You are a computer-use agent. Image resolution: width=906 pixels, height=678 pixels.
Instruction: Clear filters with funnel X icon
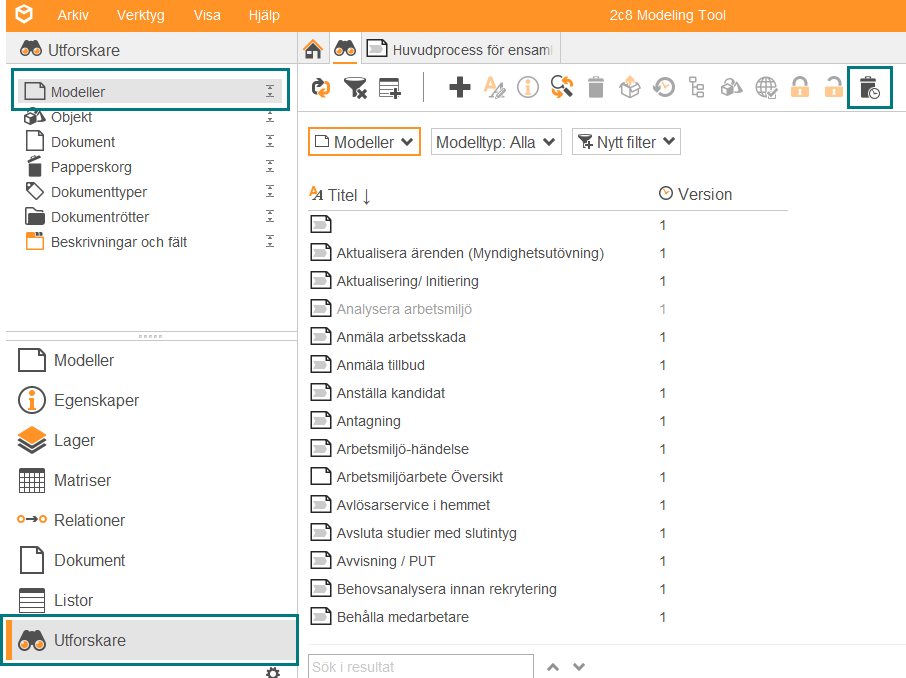(355, 88)
